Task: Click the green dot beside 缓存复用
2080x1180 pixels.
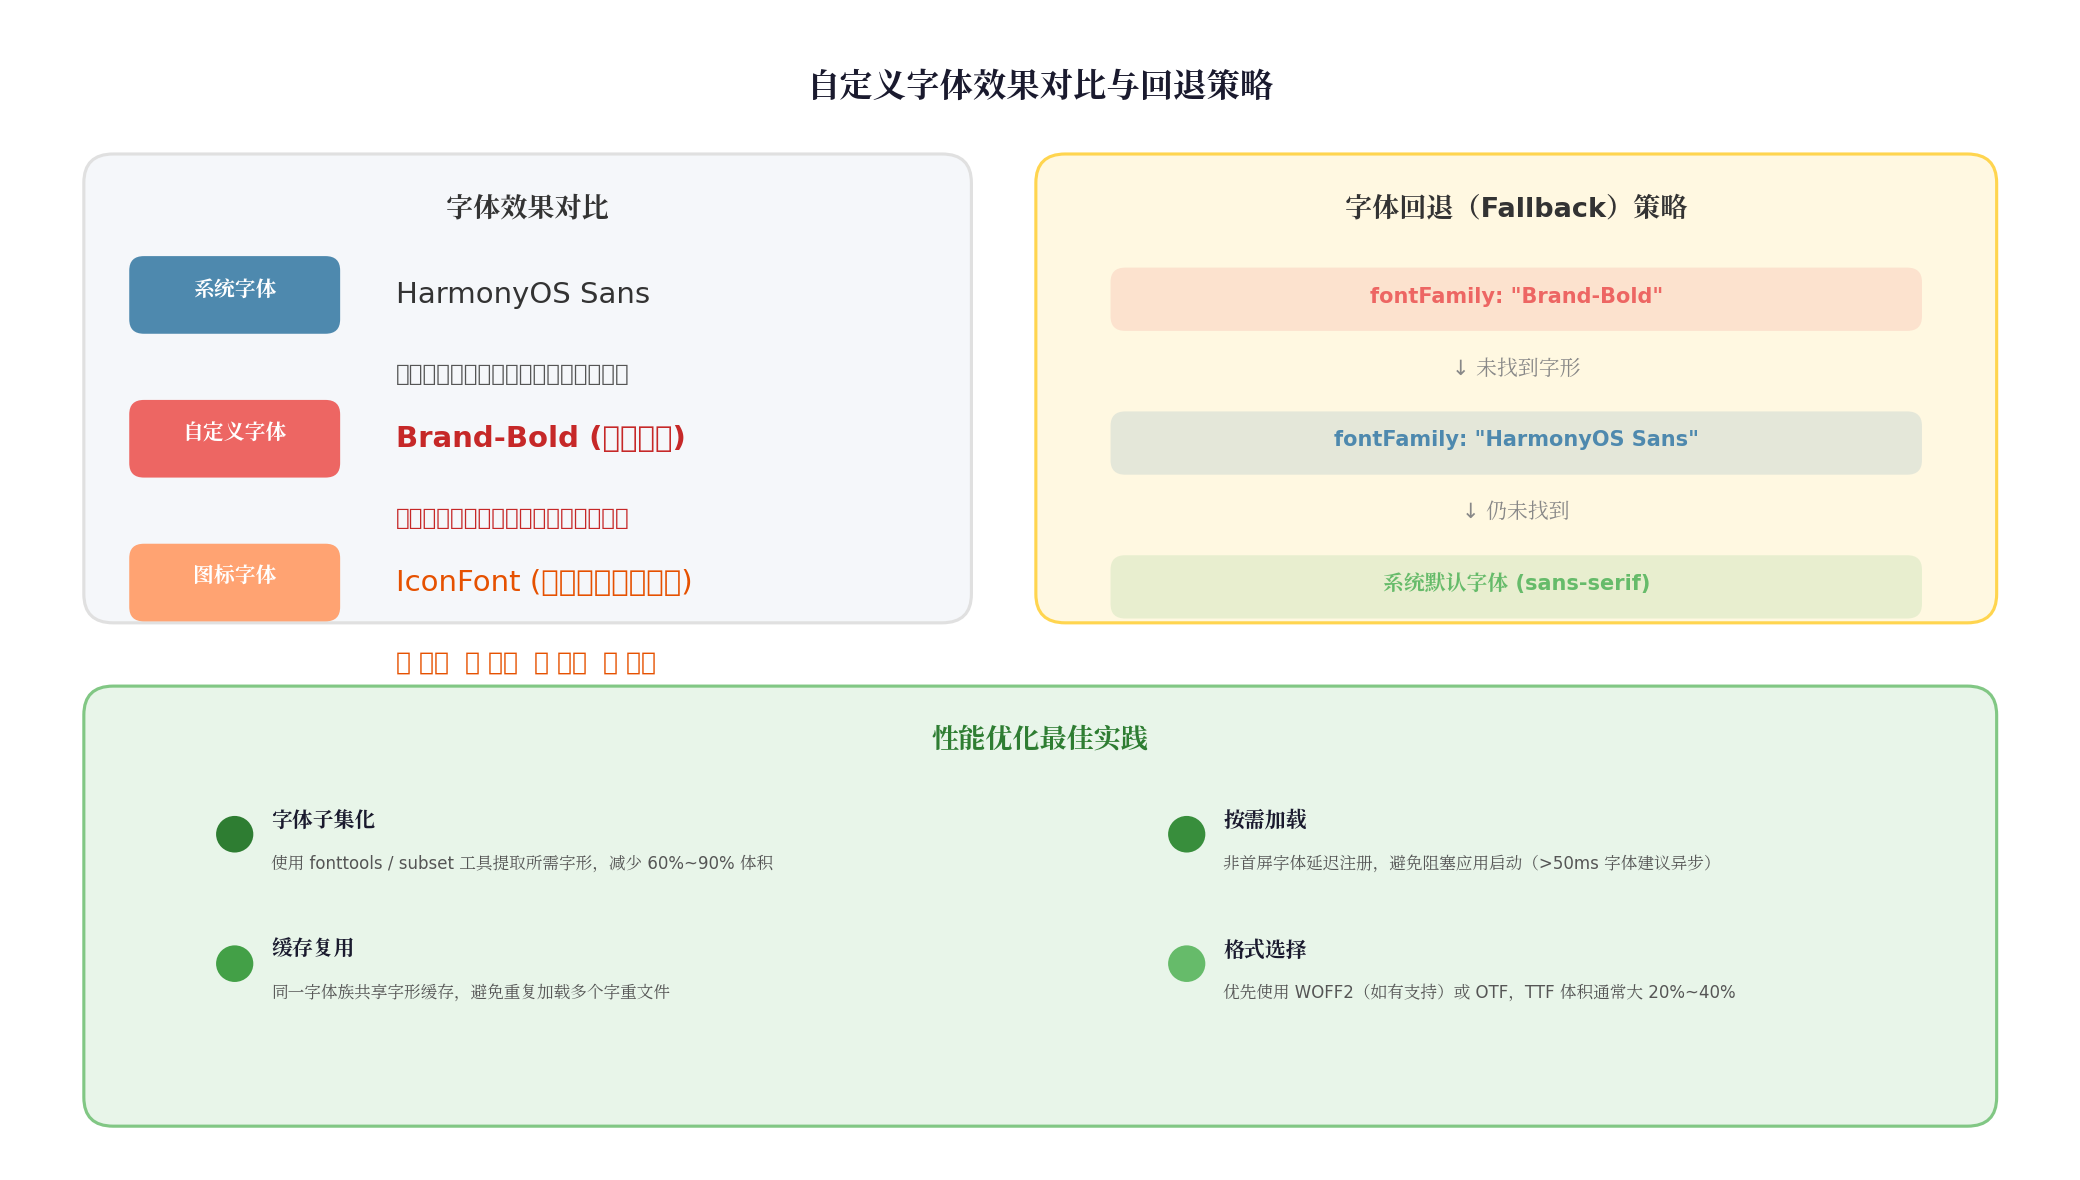Action: coord(234,963)
